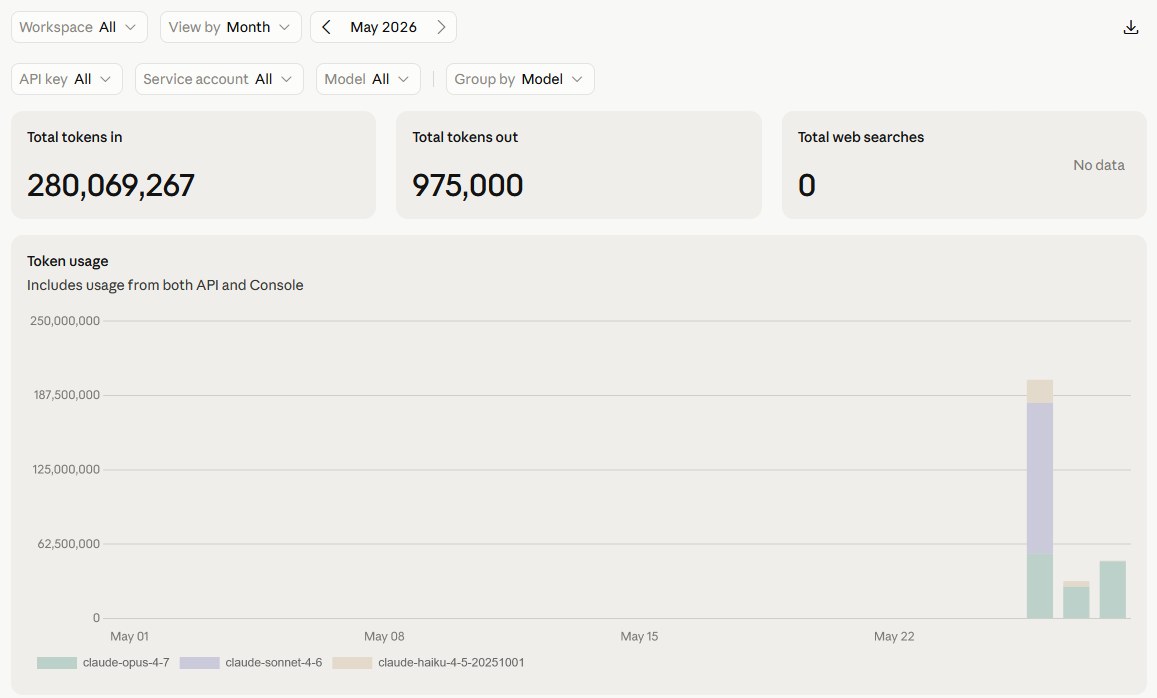Screen dimensions: 1157x698
Task: Go to previous month arrow
Action: pos(326,27)
